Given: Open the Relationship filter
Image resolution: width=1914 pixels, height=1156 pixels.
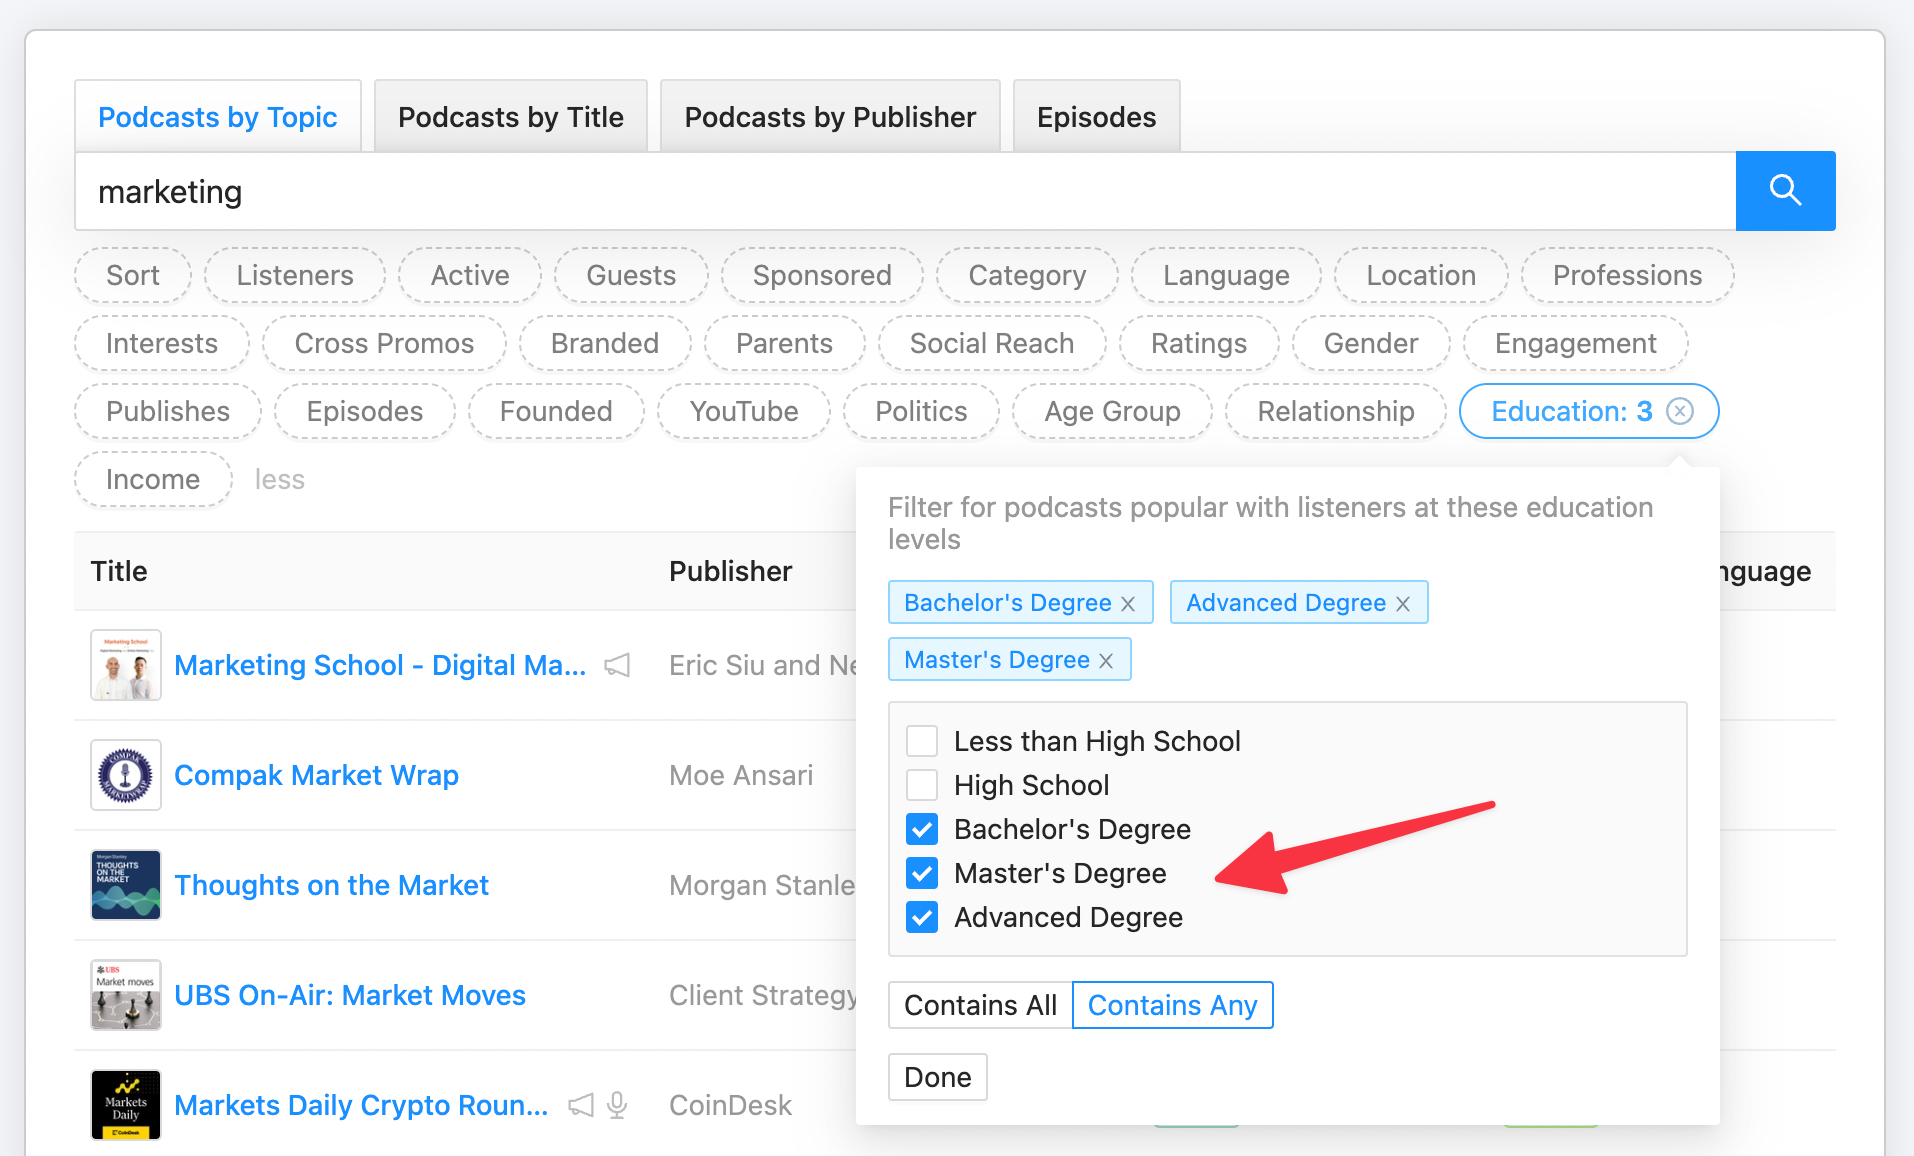Looking at the screenshot, I should click(1336, 411).
